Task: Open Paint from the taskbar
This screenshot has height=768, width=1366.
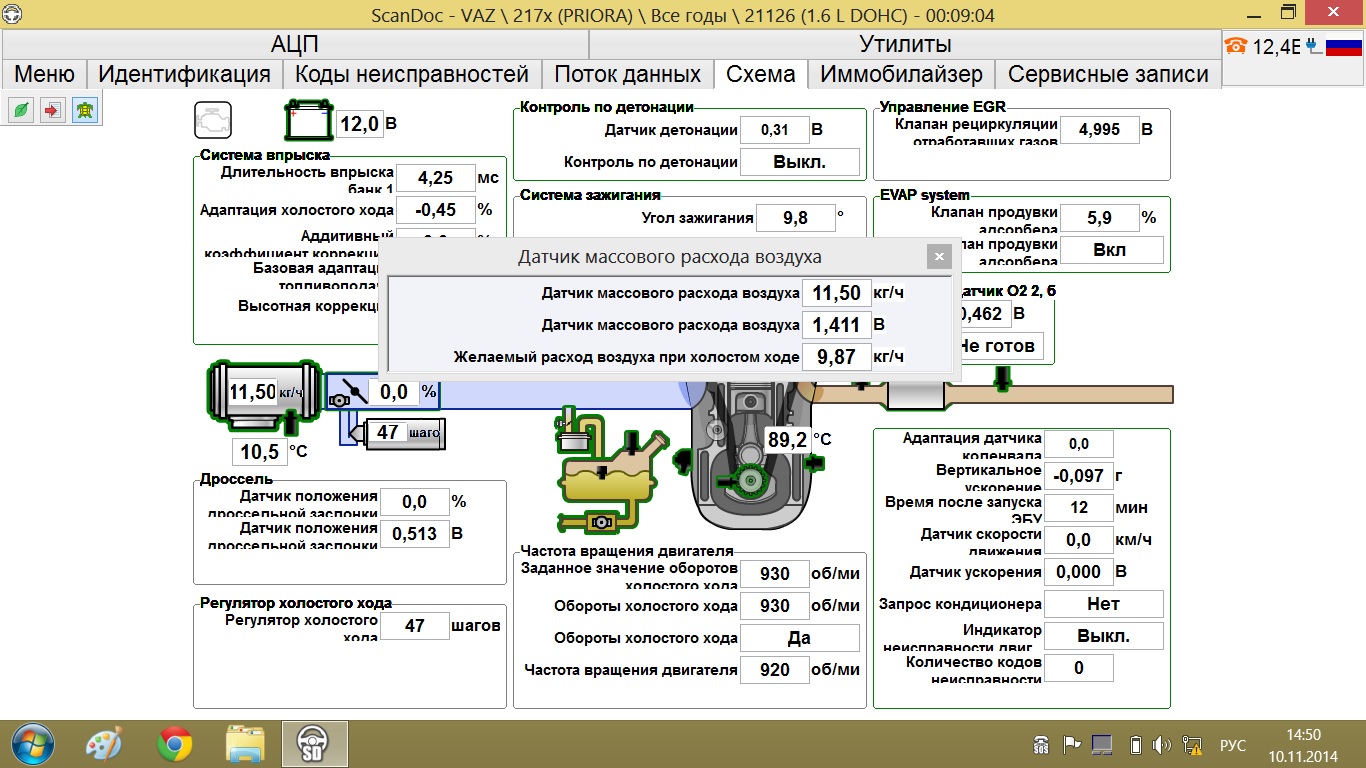Action: [104, 744]
